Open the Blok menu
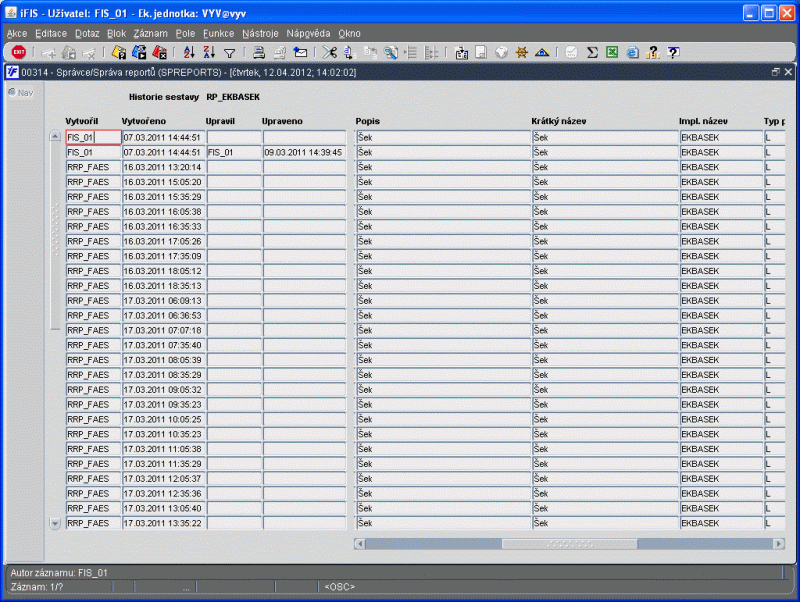The height and width of the screenshot is (602, 800). 116,33
